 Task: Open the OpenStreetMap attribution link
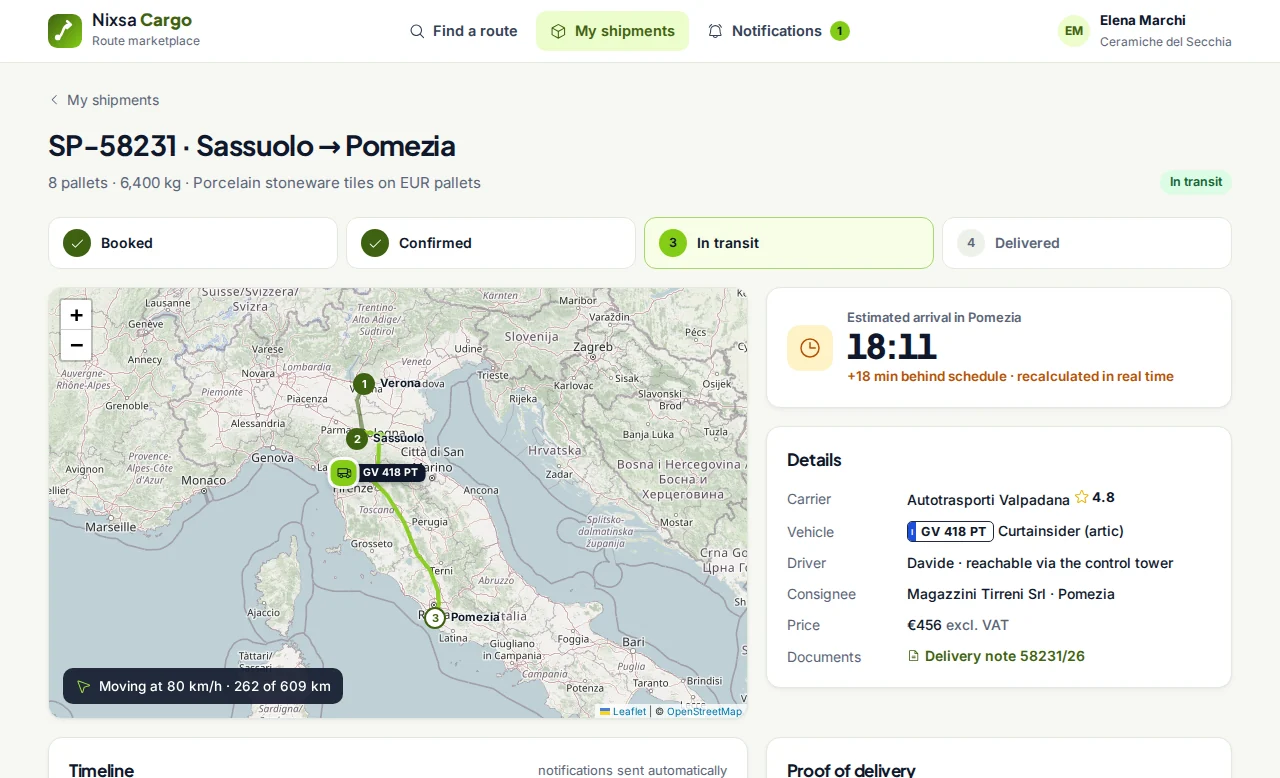point(704,711)
